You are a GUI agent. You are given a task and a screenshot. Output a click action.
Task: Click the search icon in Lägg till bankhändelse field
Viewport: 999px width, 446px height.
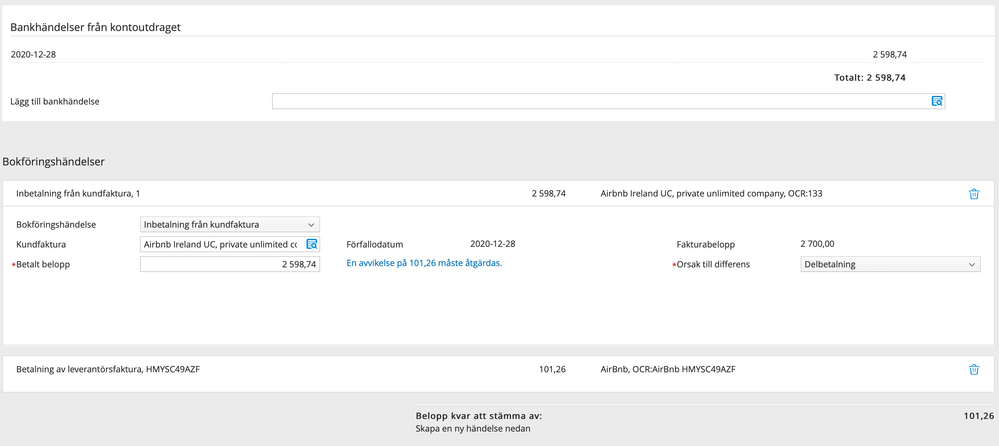tap(937, 102)
